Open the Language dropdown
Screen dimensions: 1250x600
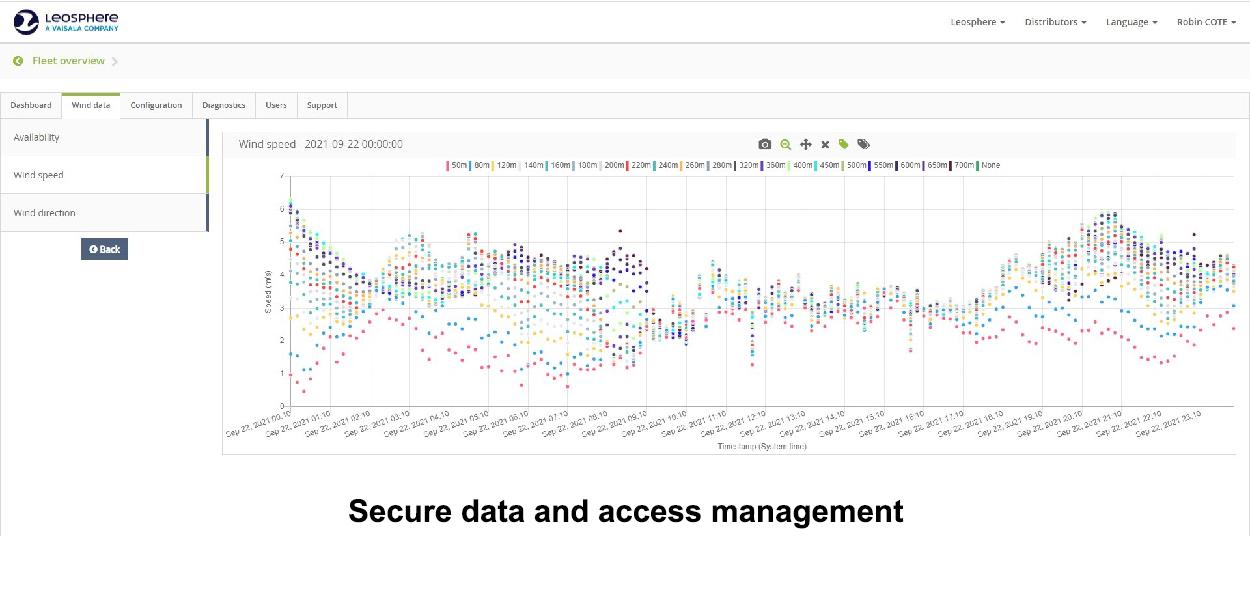(x=1131, y=22)
